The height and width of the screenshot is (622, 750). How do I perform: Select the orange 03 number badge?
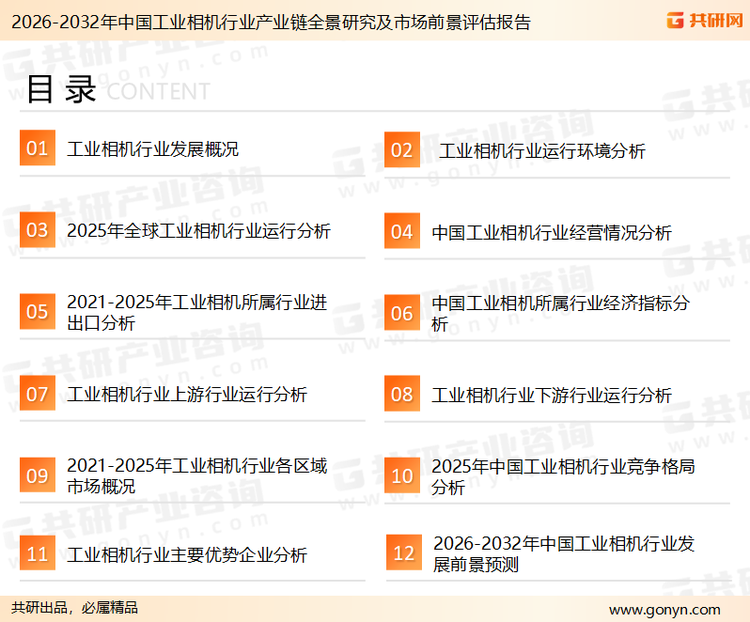coord(37,231)
